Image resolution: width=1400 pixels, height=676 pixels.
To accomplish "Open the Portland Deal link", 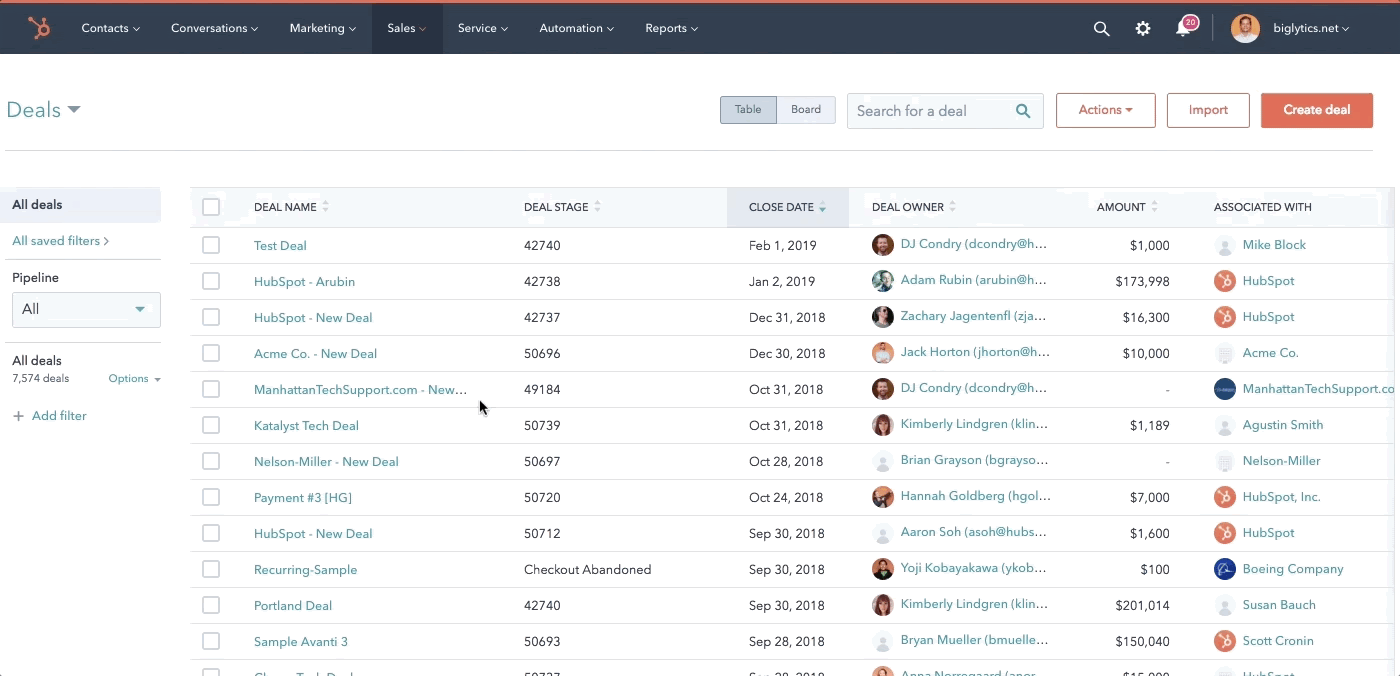I will click(293, 605).
